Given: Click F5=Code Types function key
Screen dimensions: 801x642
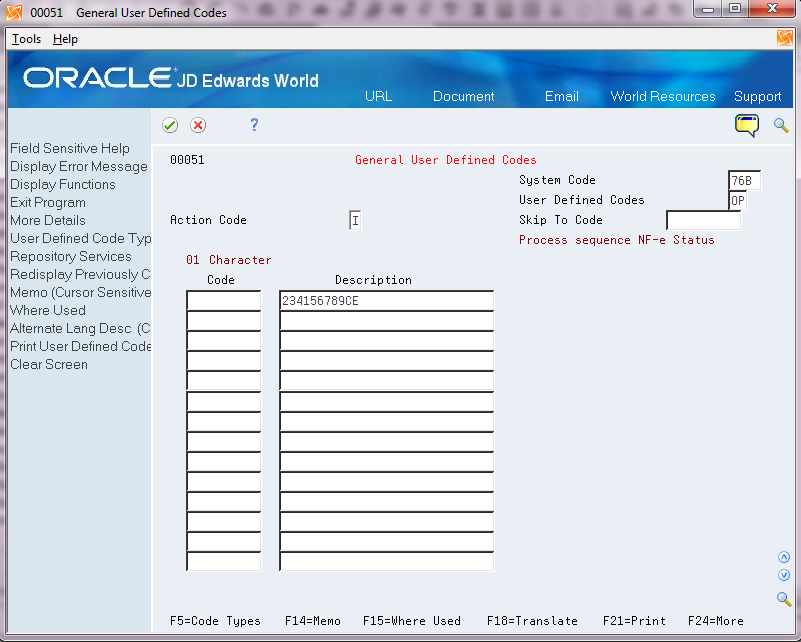Looking at the screenshot, I should coord(215,621).
